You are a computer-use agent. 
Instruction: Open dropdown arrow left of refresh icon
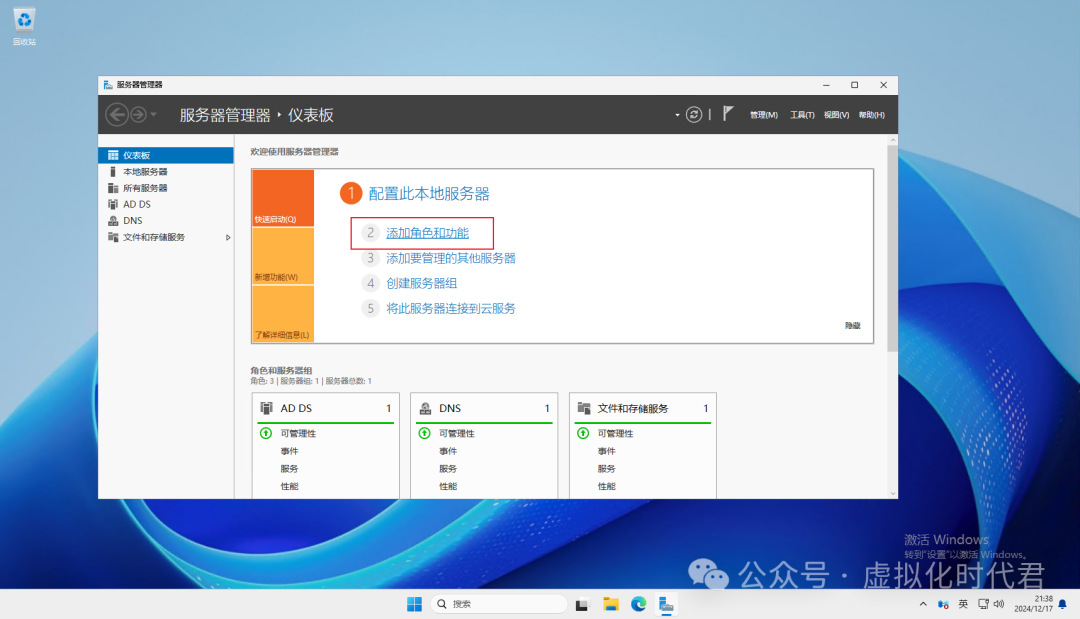677,115
